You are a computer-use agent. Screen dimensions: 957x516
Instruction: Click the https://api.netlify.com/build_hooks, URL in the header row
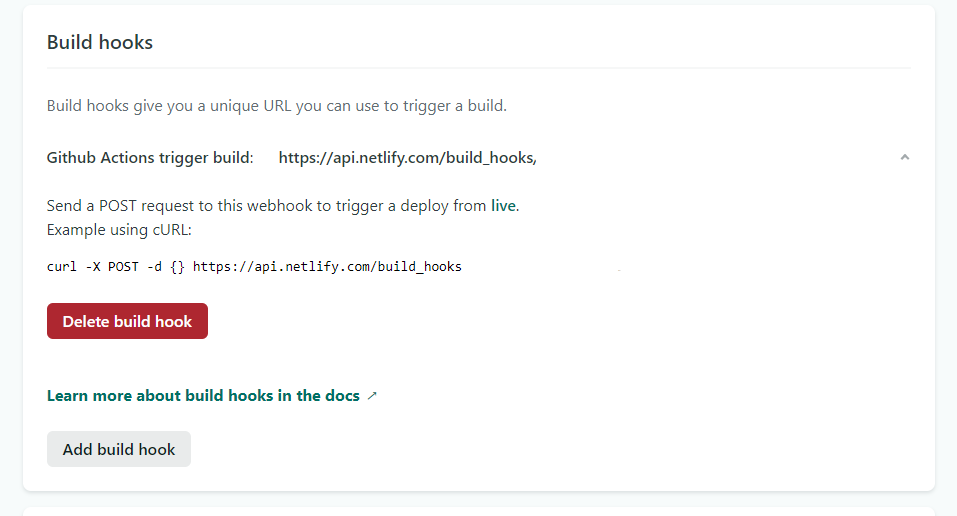coord(408,158)
